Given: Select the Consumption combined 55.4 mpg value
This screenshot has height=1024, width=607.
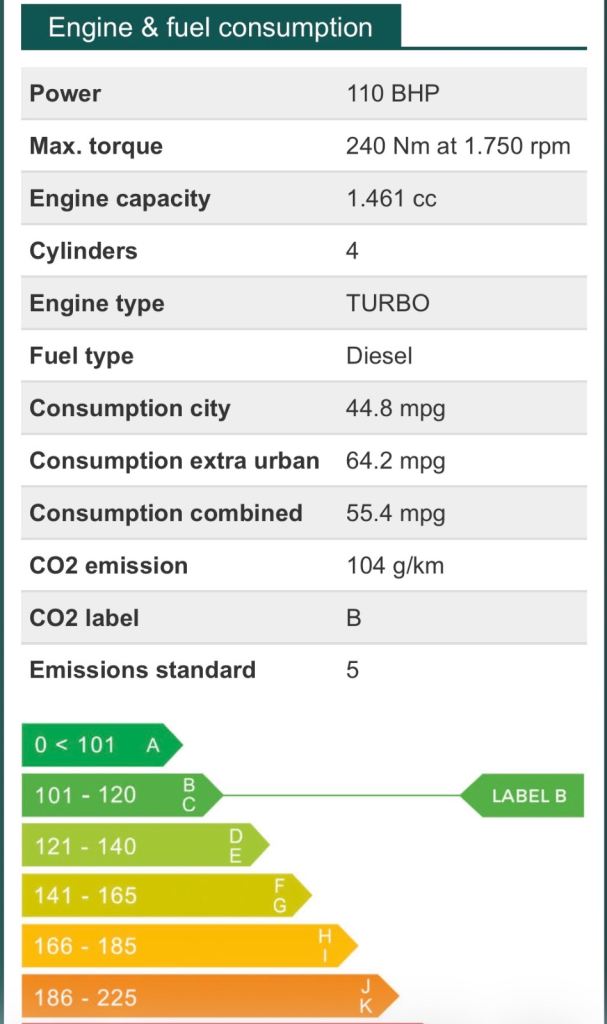Looking at the screenshot, I should tap(396, 513).
